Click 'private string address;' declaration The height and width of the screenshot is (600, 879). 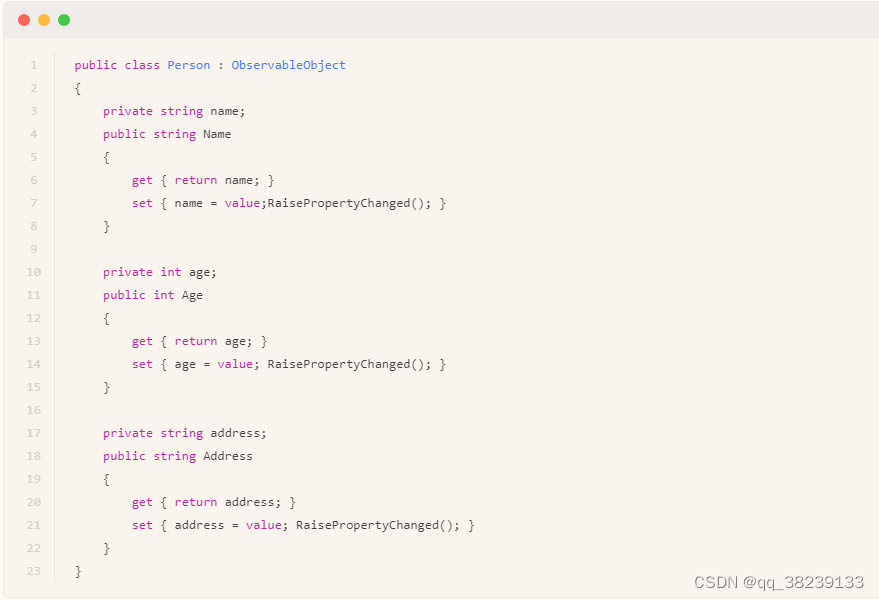tap(185, 433)
